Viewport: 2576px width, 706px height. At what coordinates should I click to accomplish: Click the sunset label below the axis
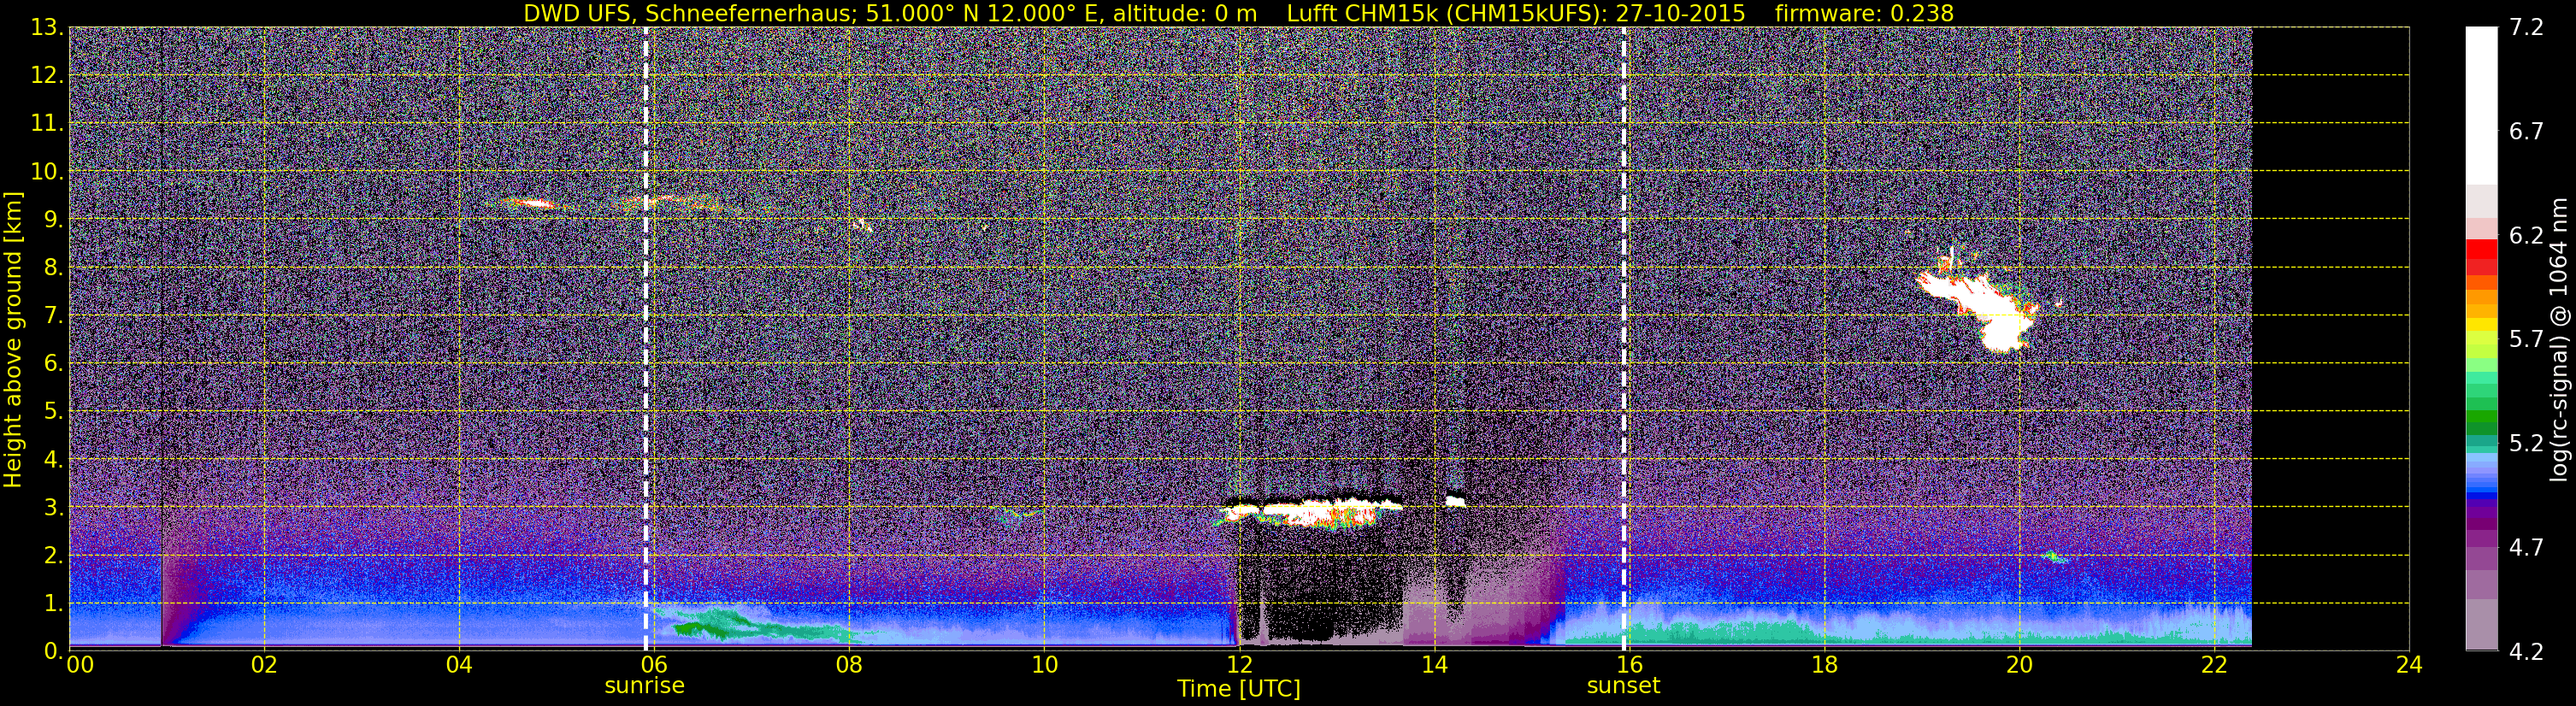pos(1623,686)
